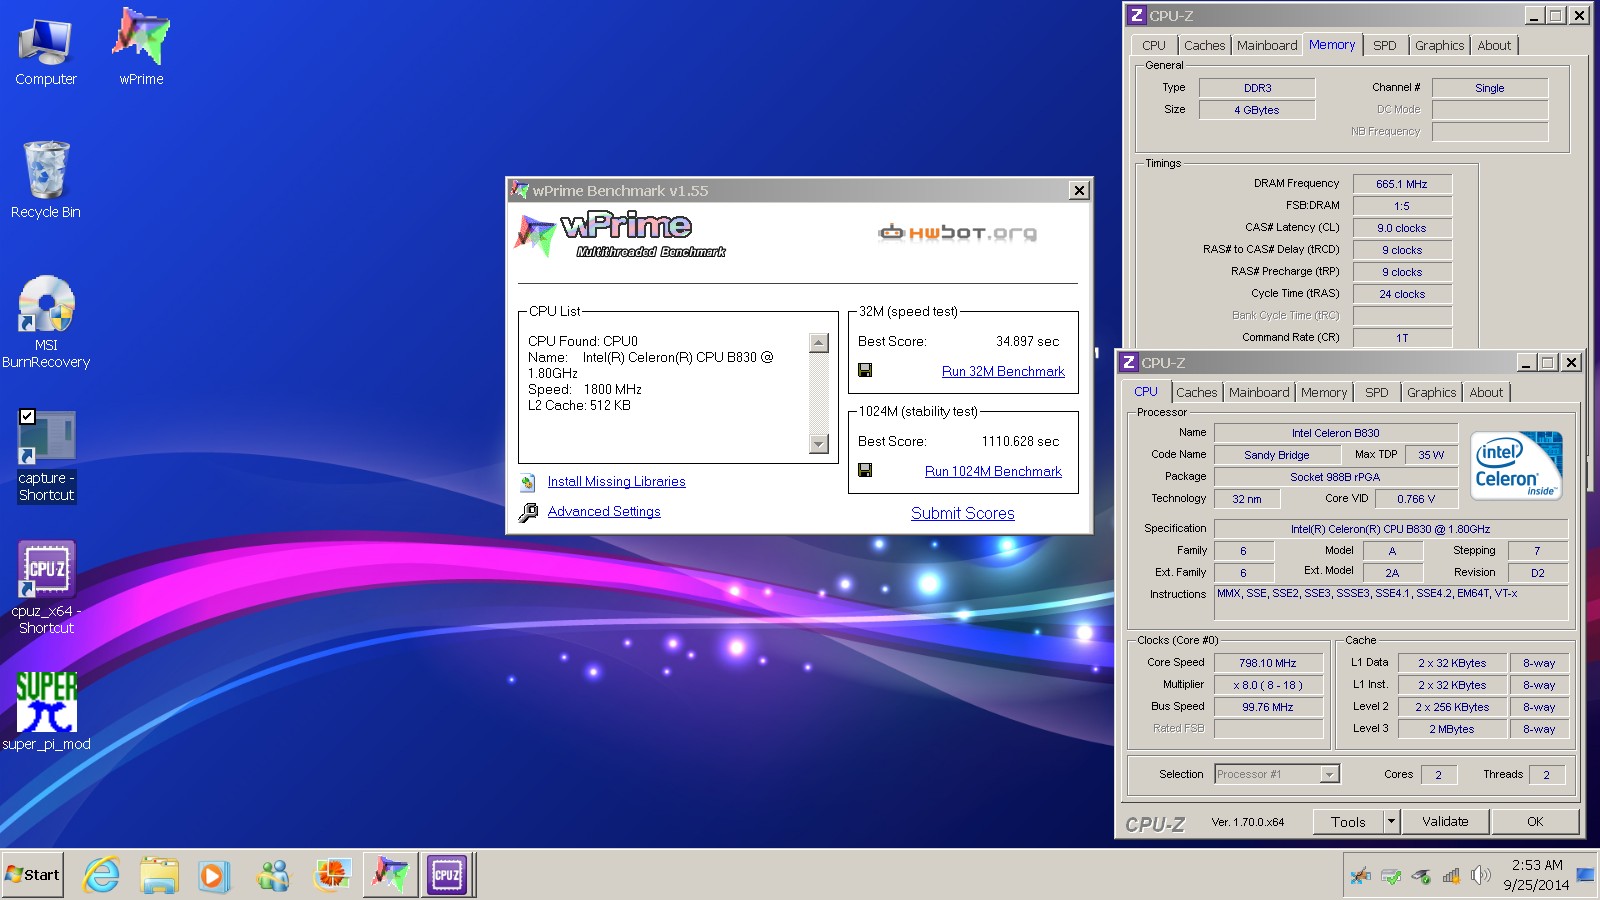Select the capture shortcut desktop icon
Viewport: 1600px width, 900px height.
46,456
